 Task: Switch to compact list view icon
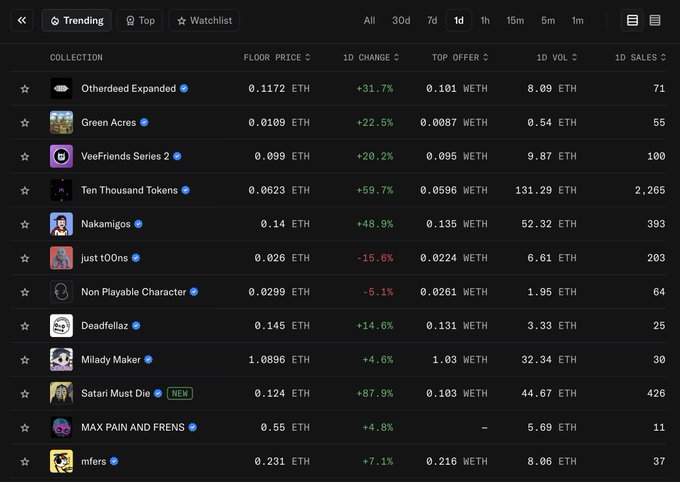tap(655, 20)
